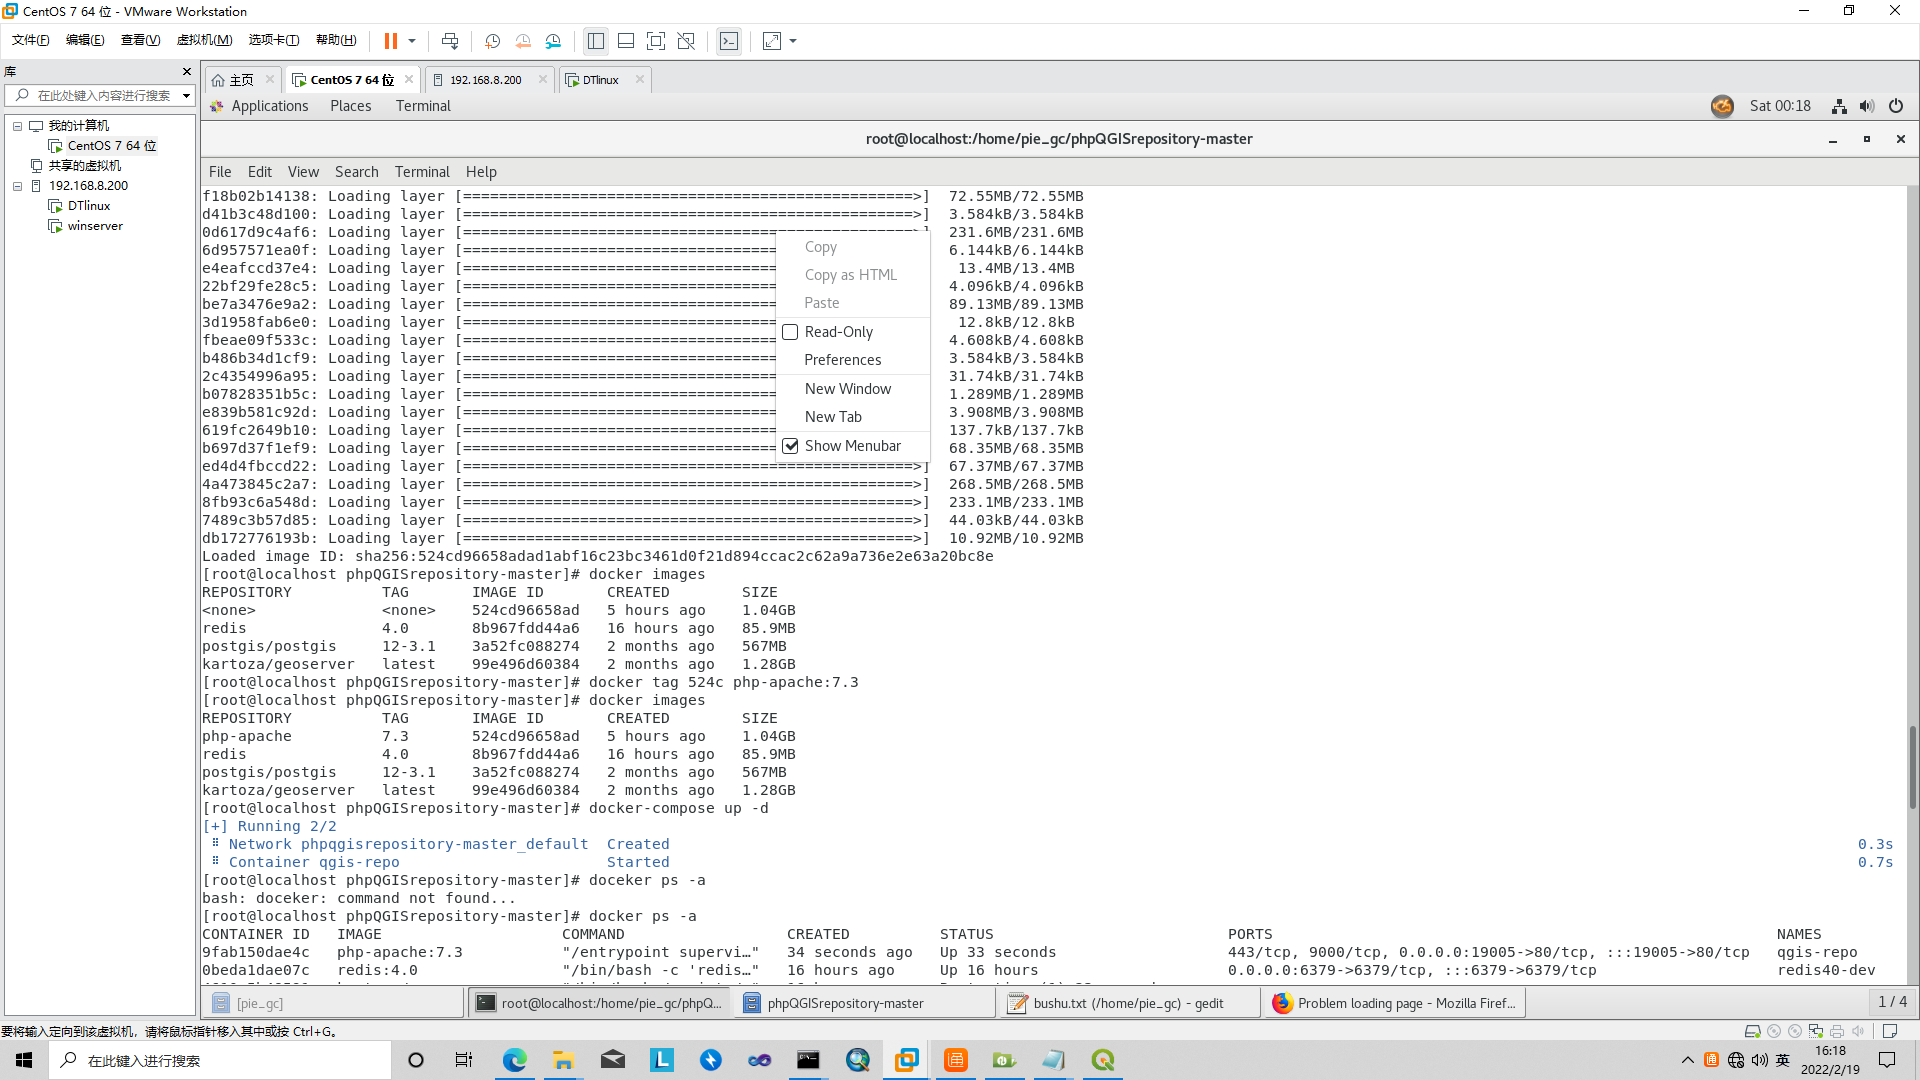Switch to the DTlinux tab
Screen dimensions: 1920x1080
click(x=601, y=79)
